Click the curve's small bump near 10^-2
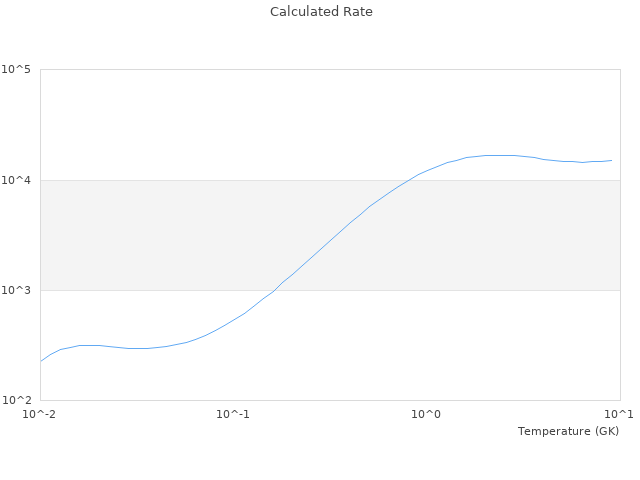 [x=88, y=345]
